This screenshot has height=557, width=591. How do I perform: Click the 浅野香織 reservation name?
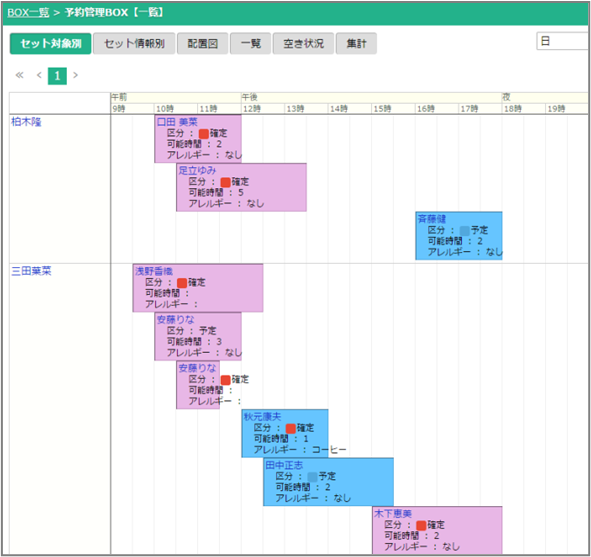pos(154,271)
